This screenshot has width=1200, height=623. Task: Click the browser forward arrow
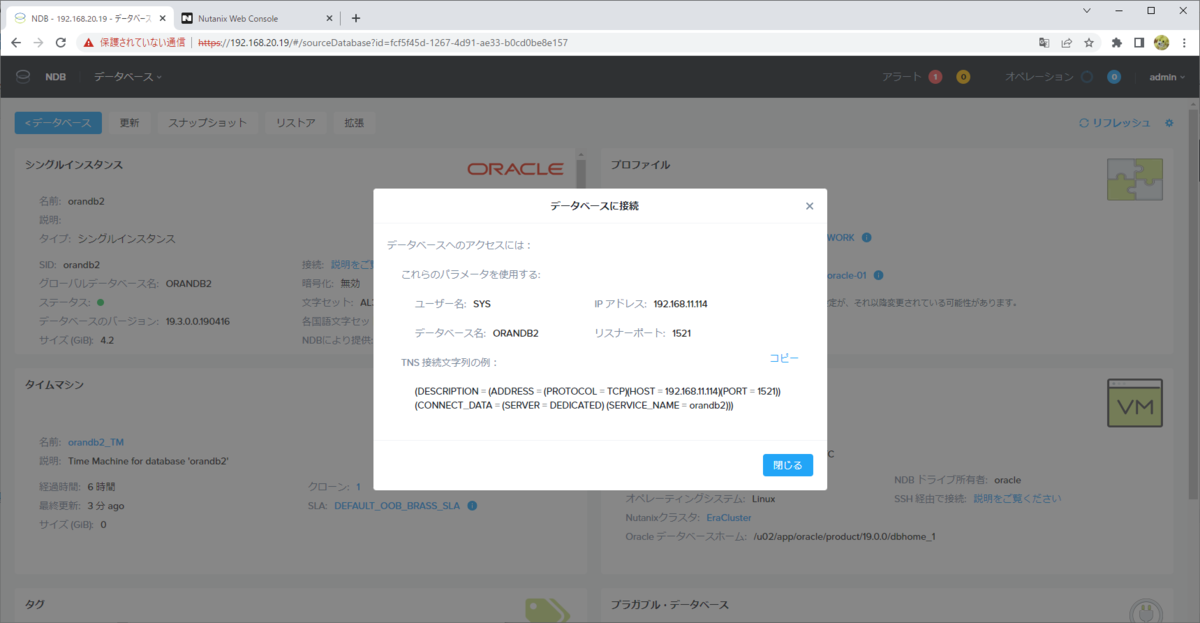(38, 43)
